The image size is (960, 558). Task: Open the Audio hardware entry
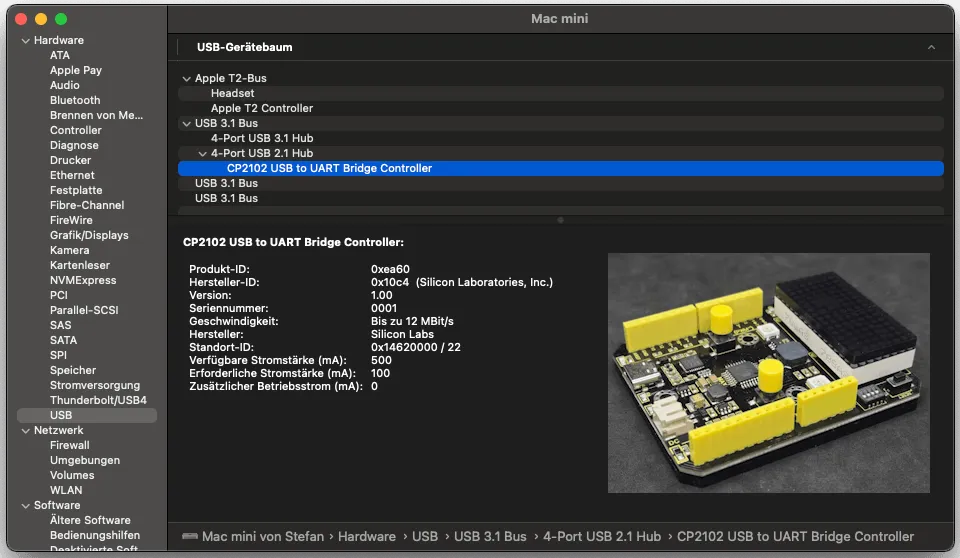click(65, 85)
